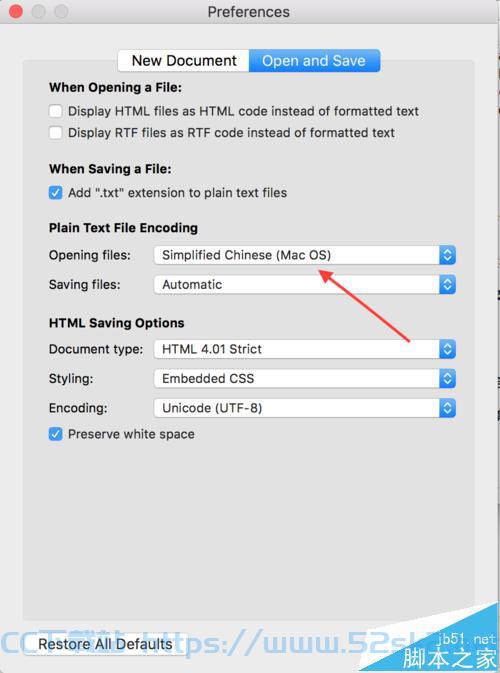Click the Restore All Defaults button
This screenshot has width=500, height=673.
[106, 644]
